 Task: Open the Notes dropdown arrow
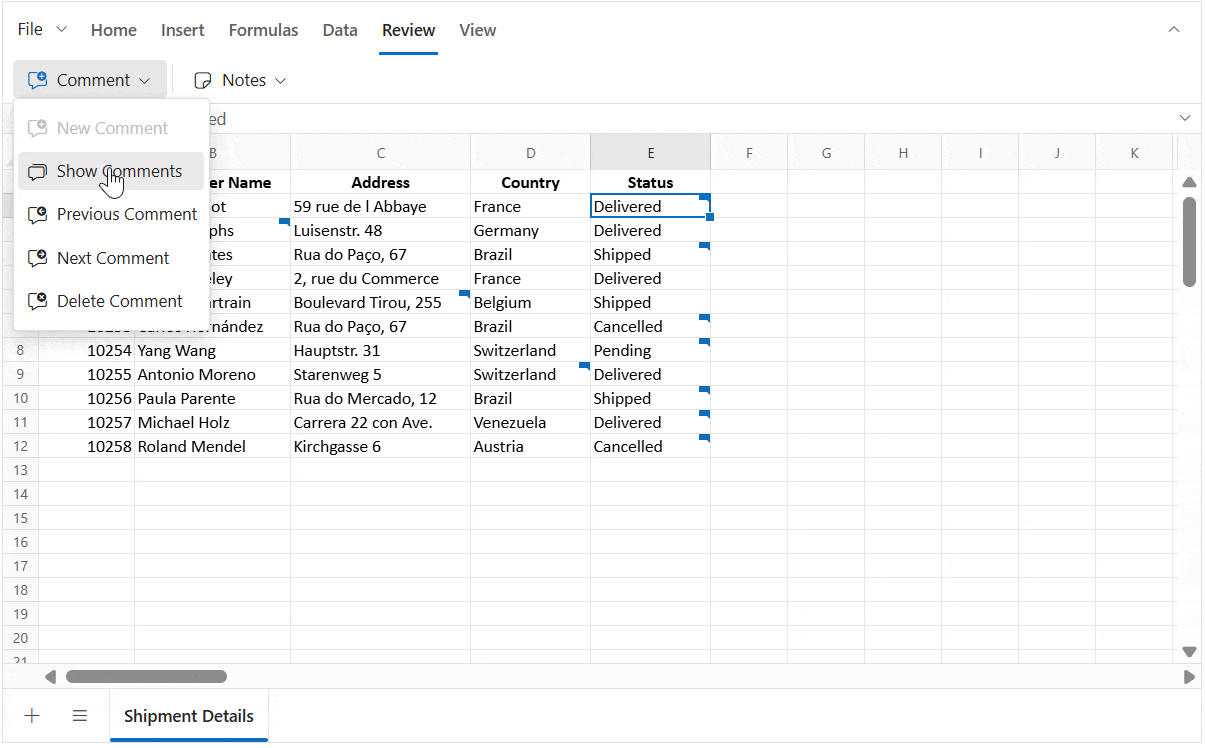click(280, 80)
